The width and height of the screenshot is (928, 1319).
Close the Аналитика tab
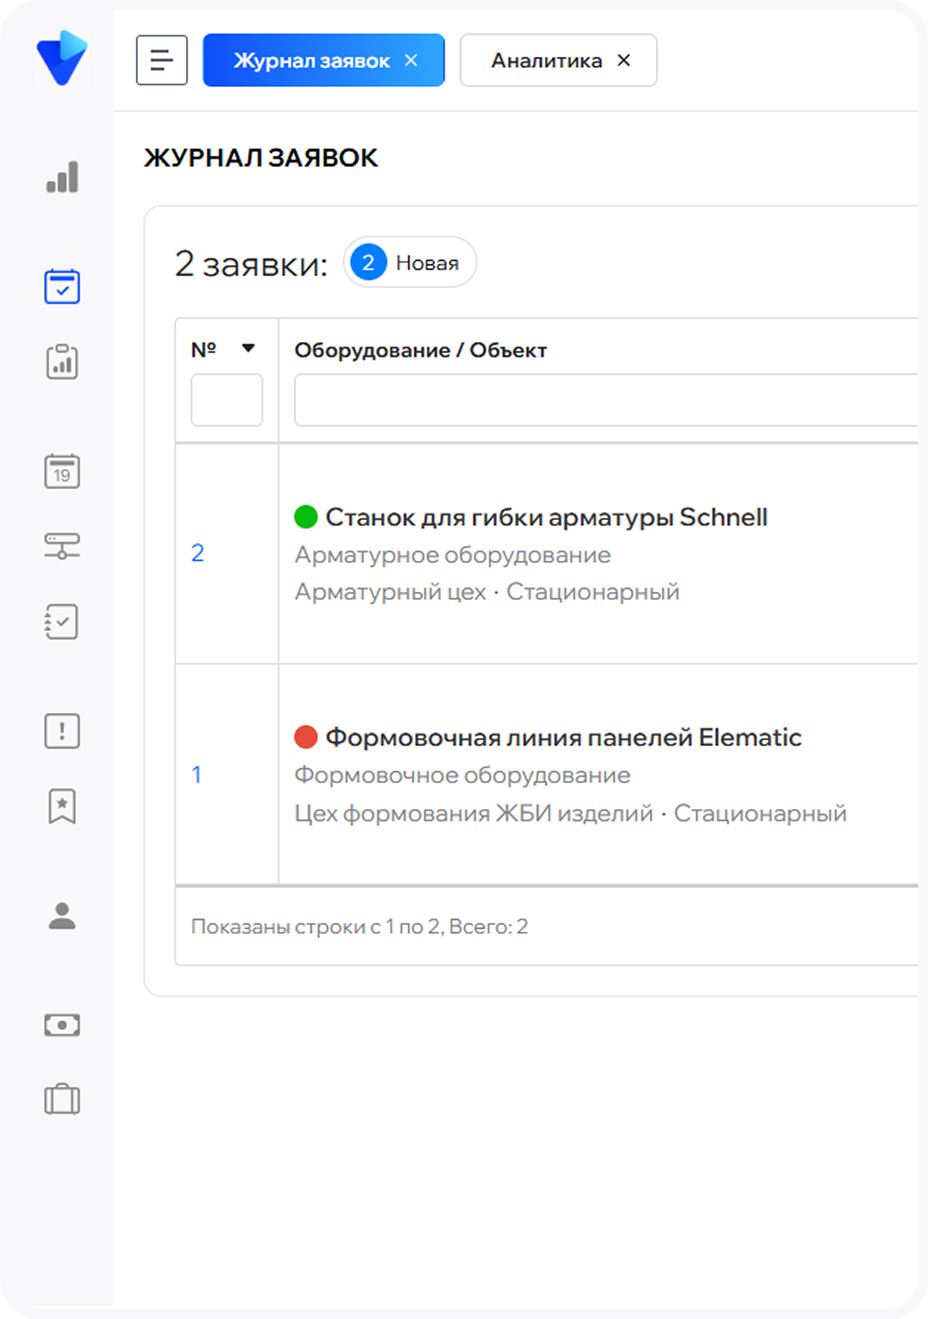click(x=624, y=61)
